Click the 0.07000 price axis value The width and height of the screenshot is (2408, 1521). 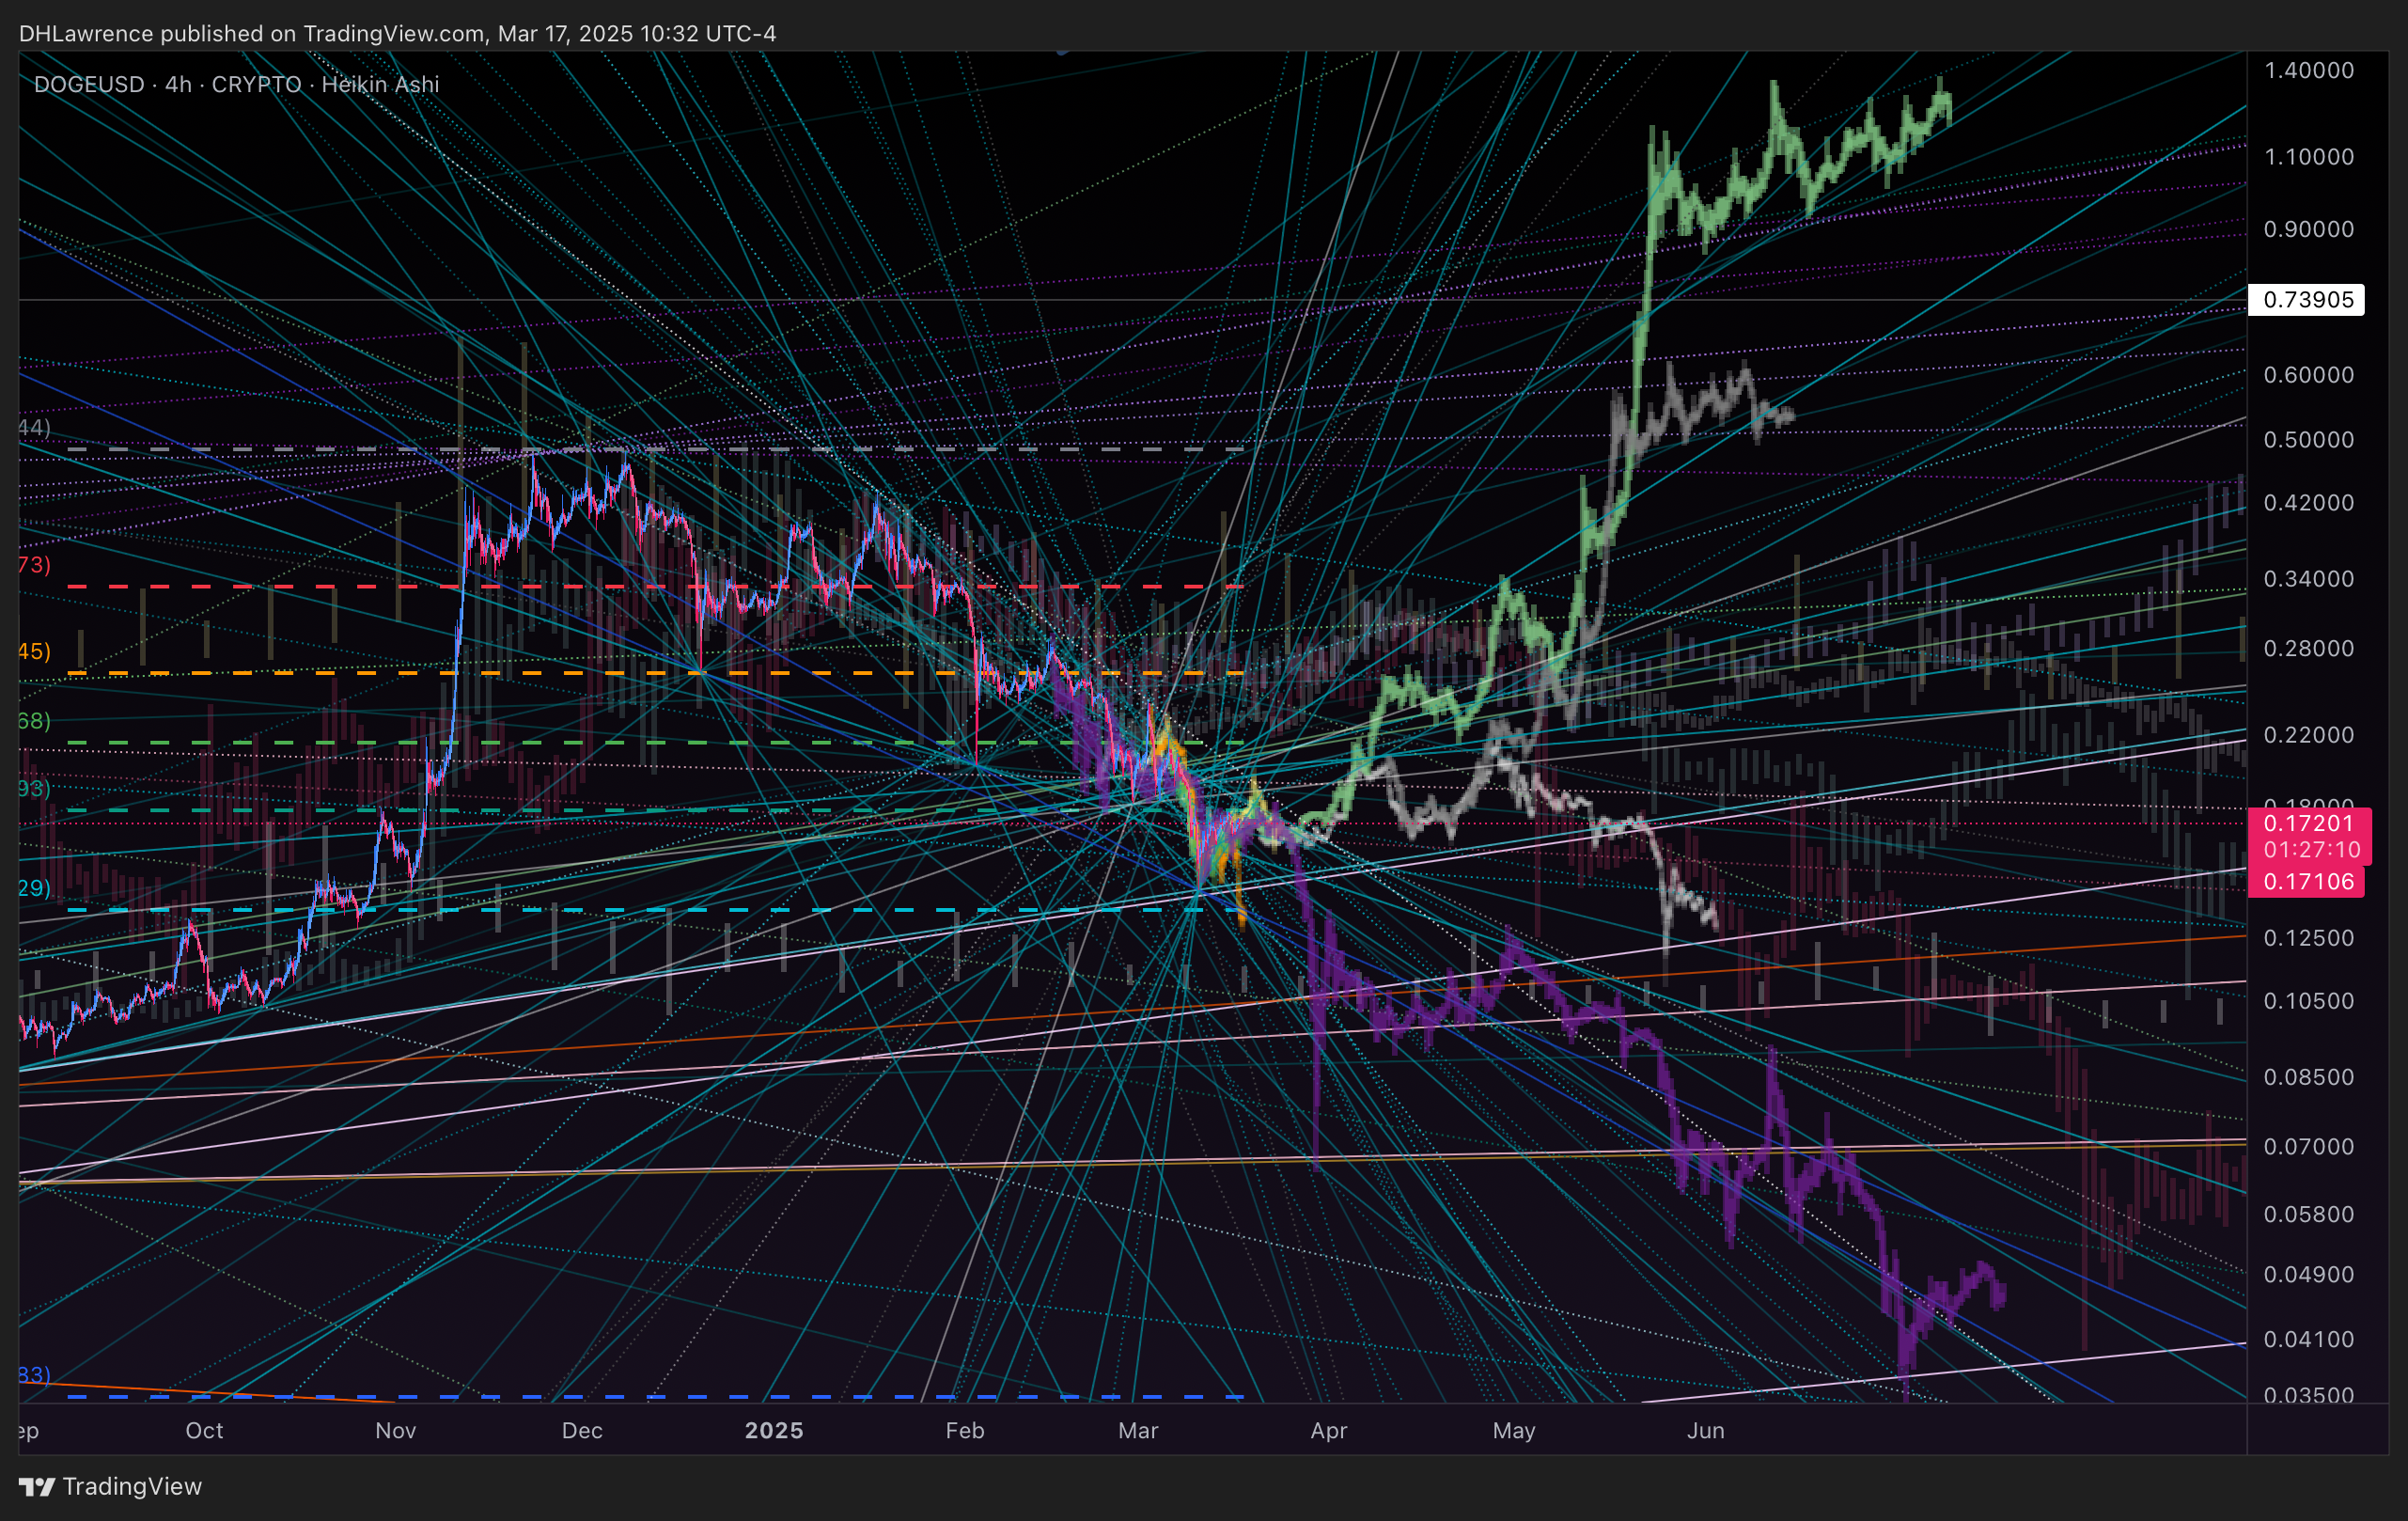2308,1147
